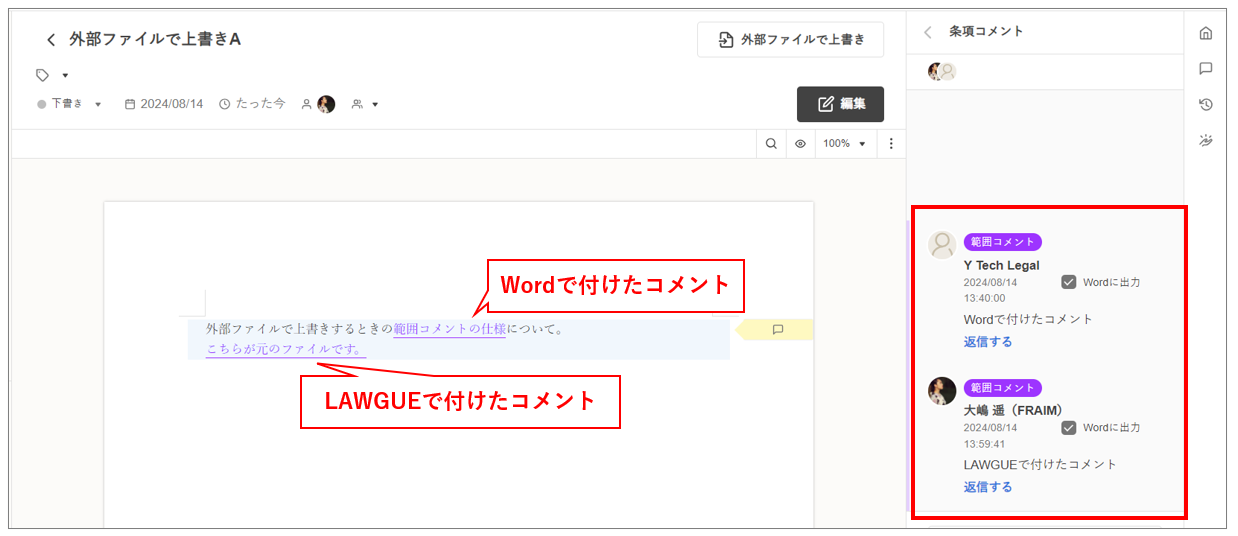Open the three-dot more options menu
This screenshot has width=1238, height=536.
pos(891,144)
